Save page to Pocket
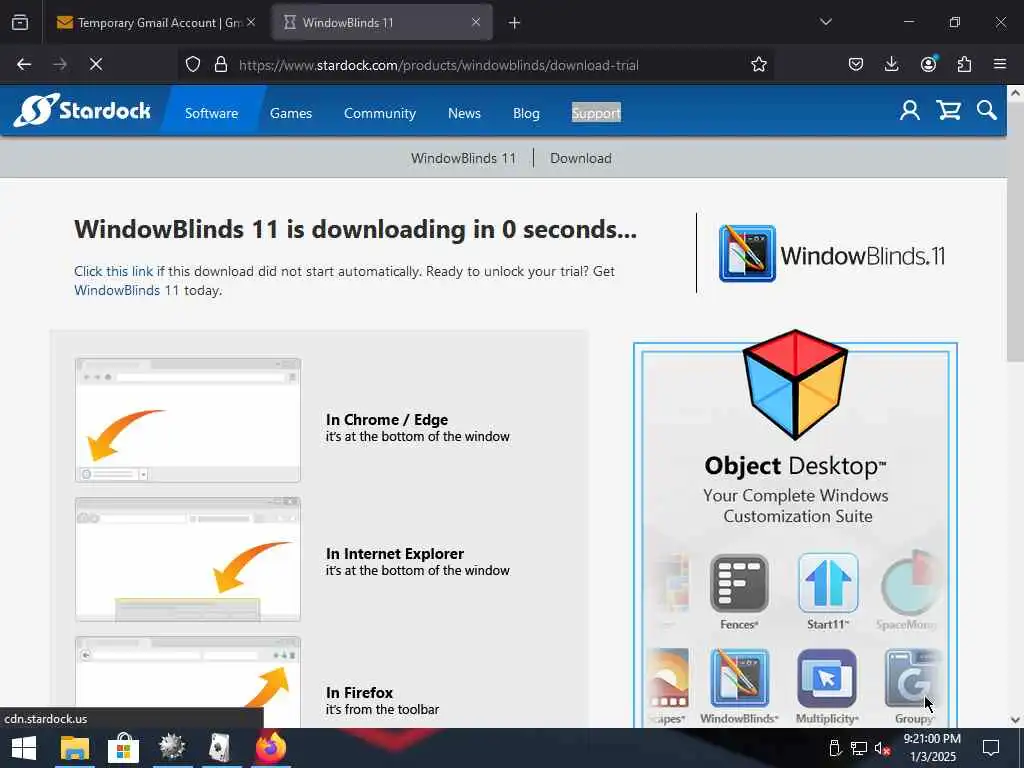The width and height of the screenshot is (1024, 768). (x=856, y=64)
